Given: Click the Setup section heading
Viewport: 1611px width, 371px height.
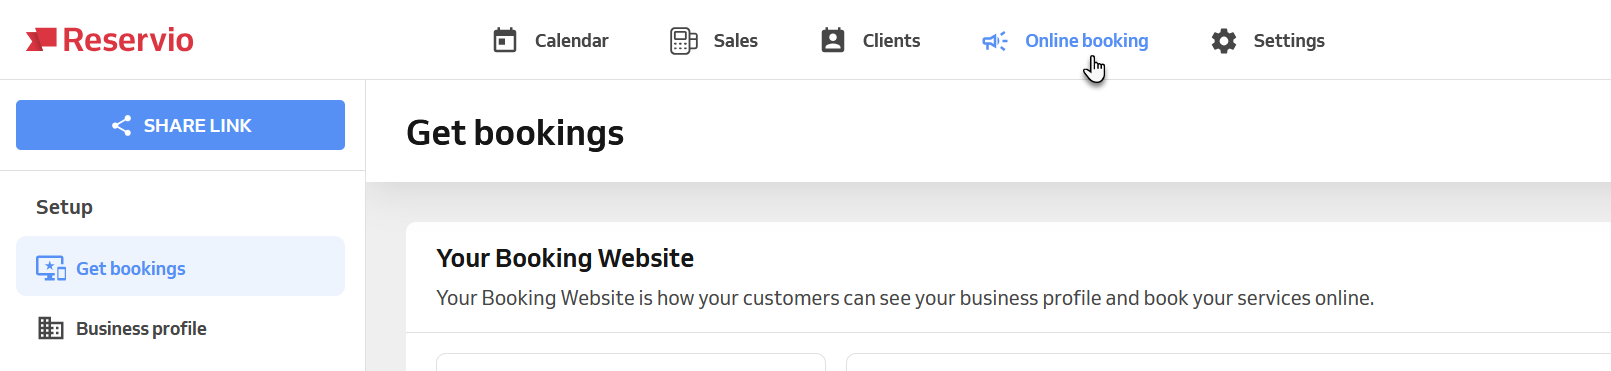Looking at the screenshot, I should pos(64,207).
